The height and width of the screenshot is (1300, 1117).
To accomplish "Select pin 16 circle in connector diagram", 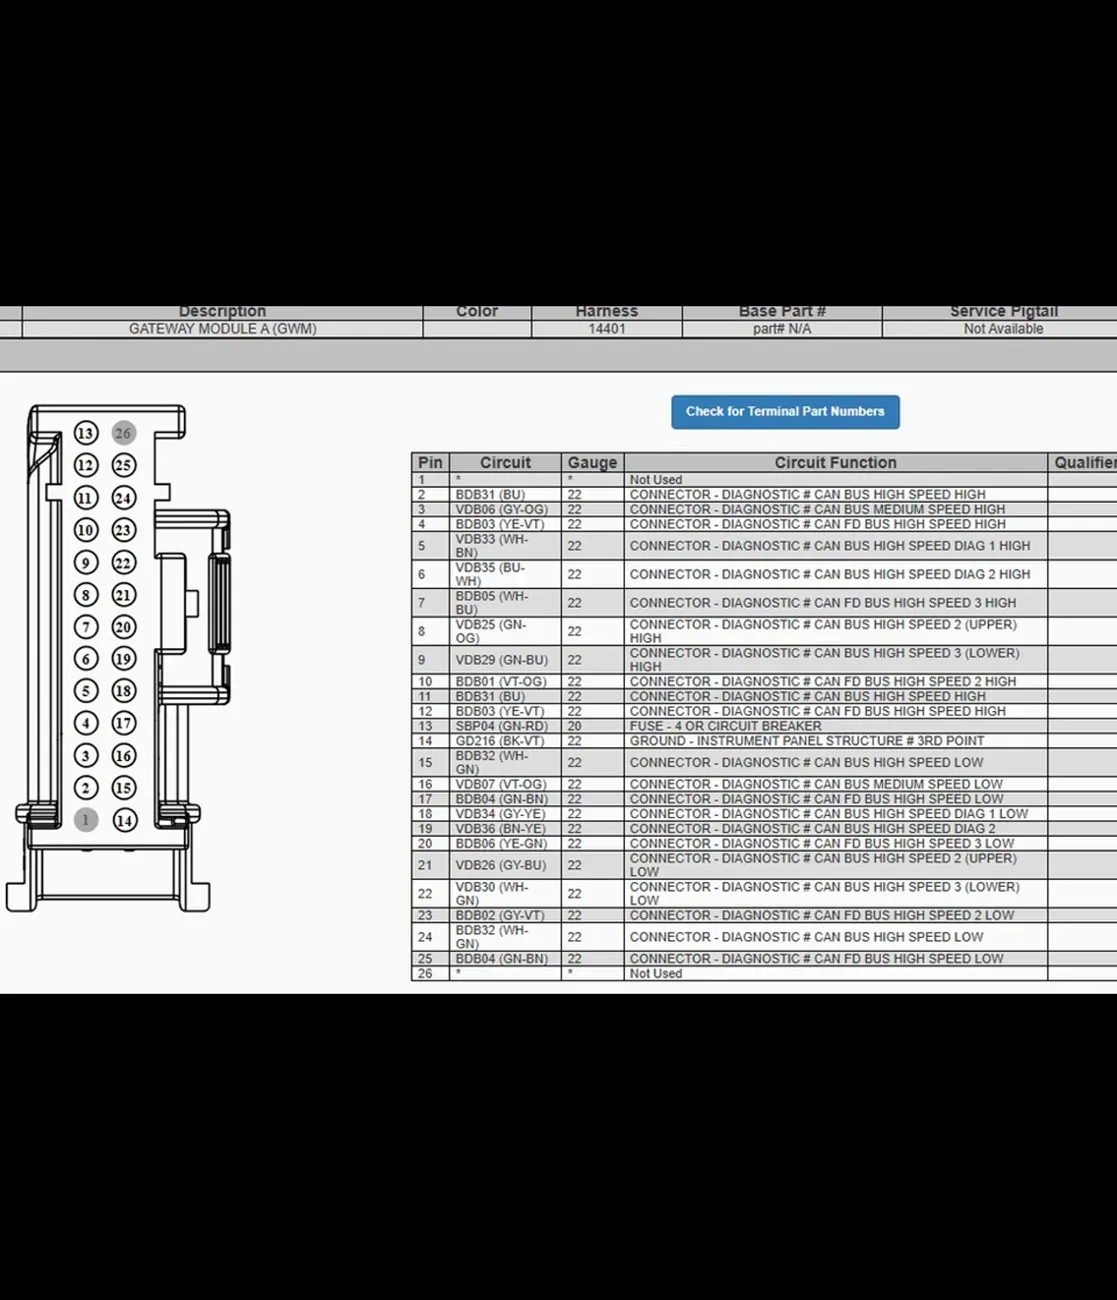I will 123,756.
